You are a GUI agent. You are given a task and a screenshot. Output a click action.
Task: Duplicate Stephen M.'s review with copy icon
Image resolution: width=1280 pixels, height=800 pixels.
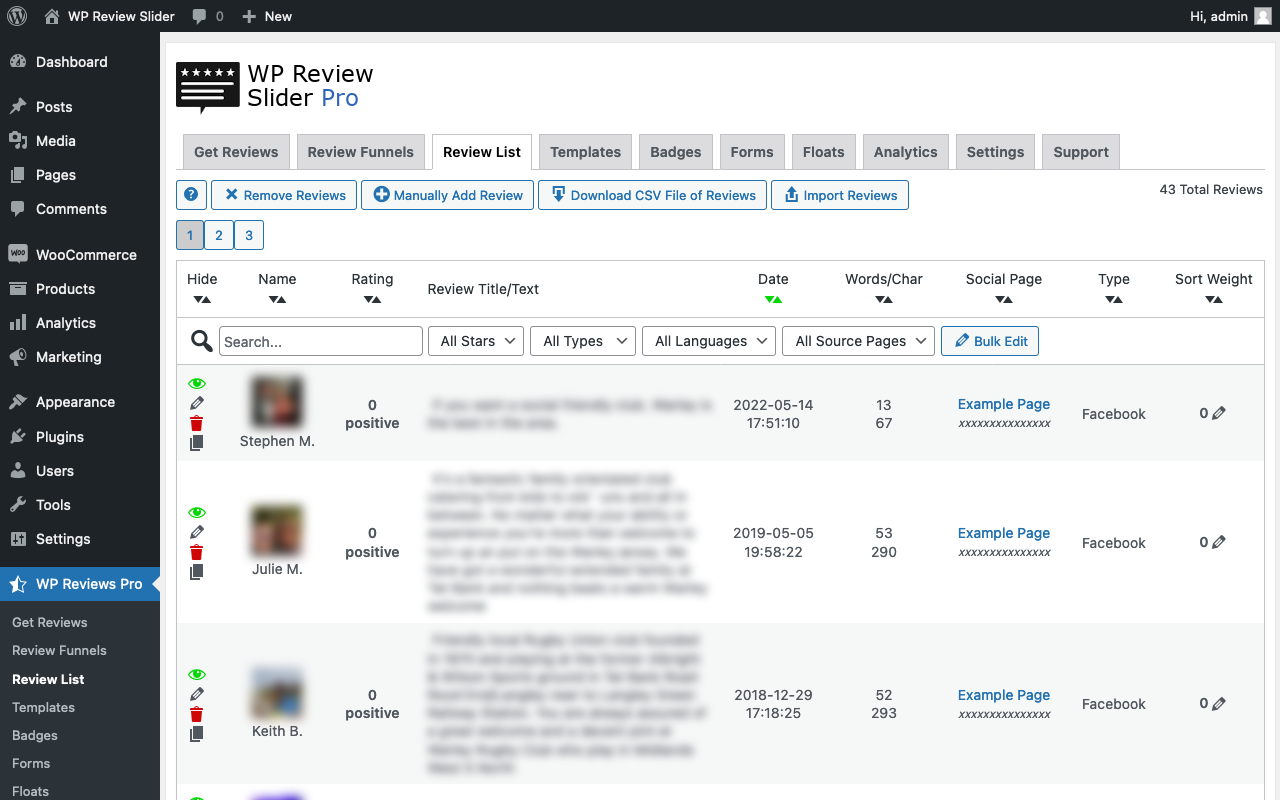pos(197,443)
